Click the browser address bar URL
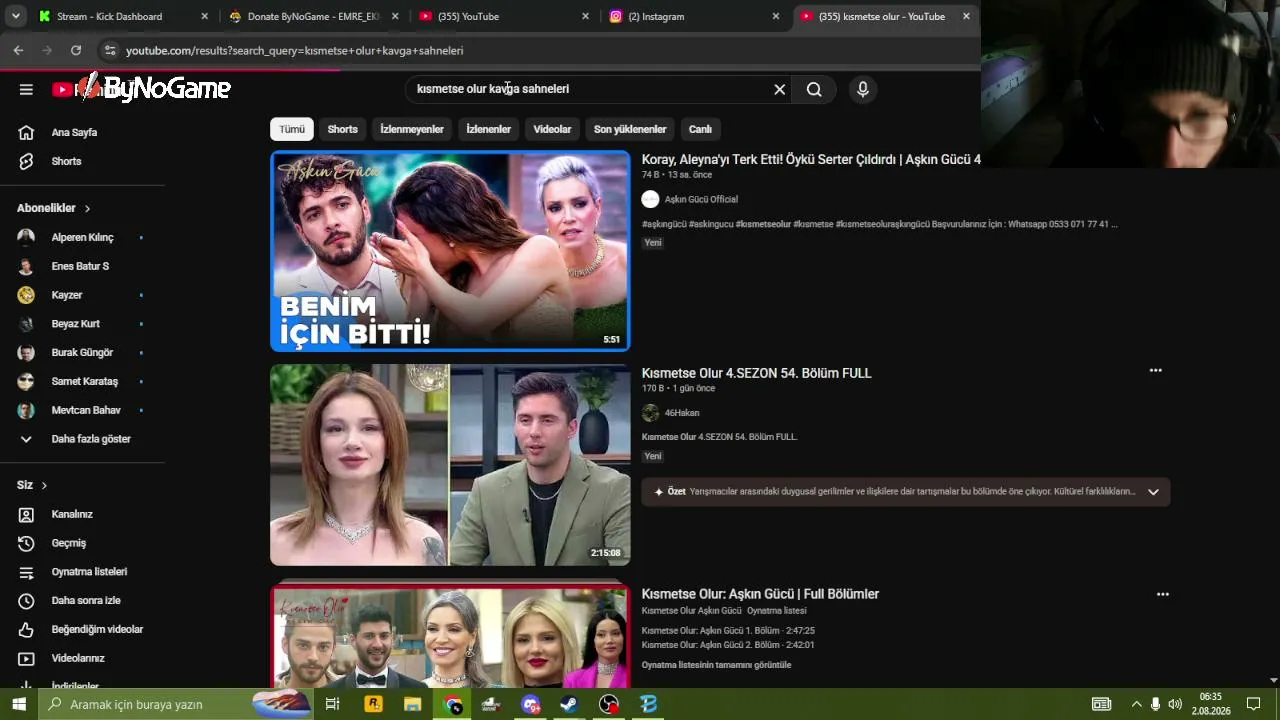The height and width of the screenshot is (720, 1280). pyautogui.click(x=294, y=50)
